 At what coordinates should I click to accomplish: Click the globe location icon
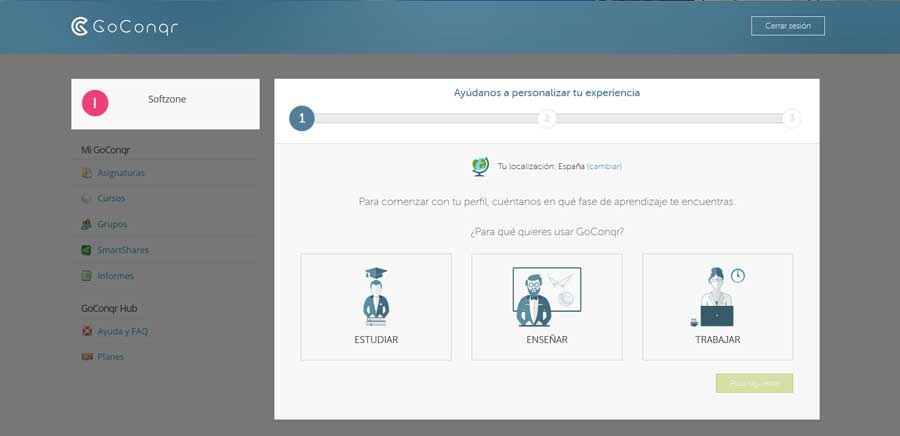[x=480, y=166]
